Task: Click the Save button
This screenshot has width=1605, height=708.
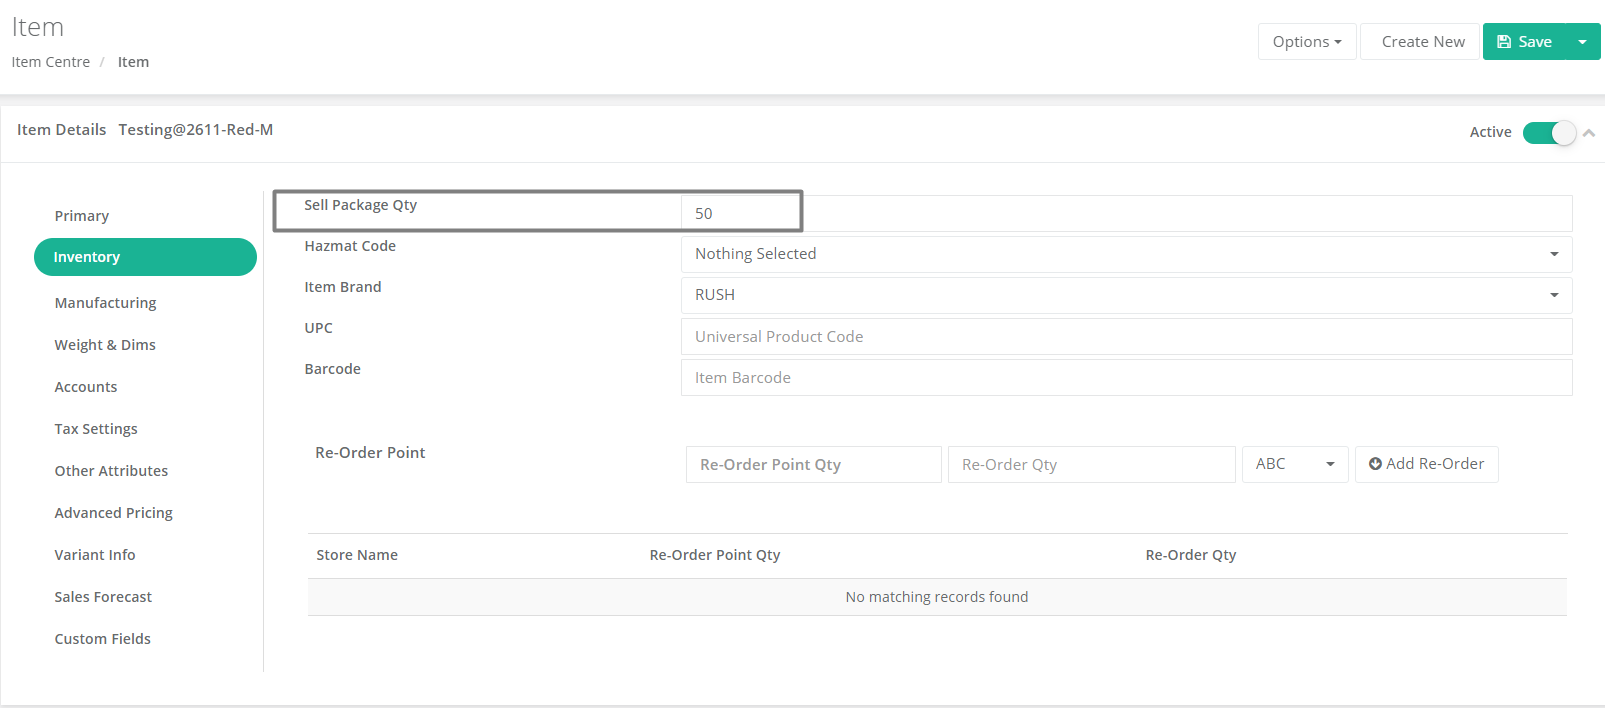Action: (1523, 42)
